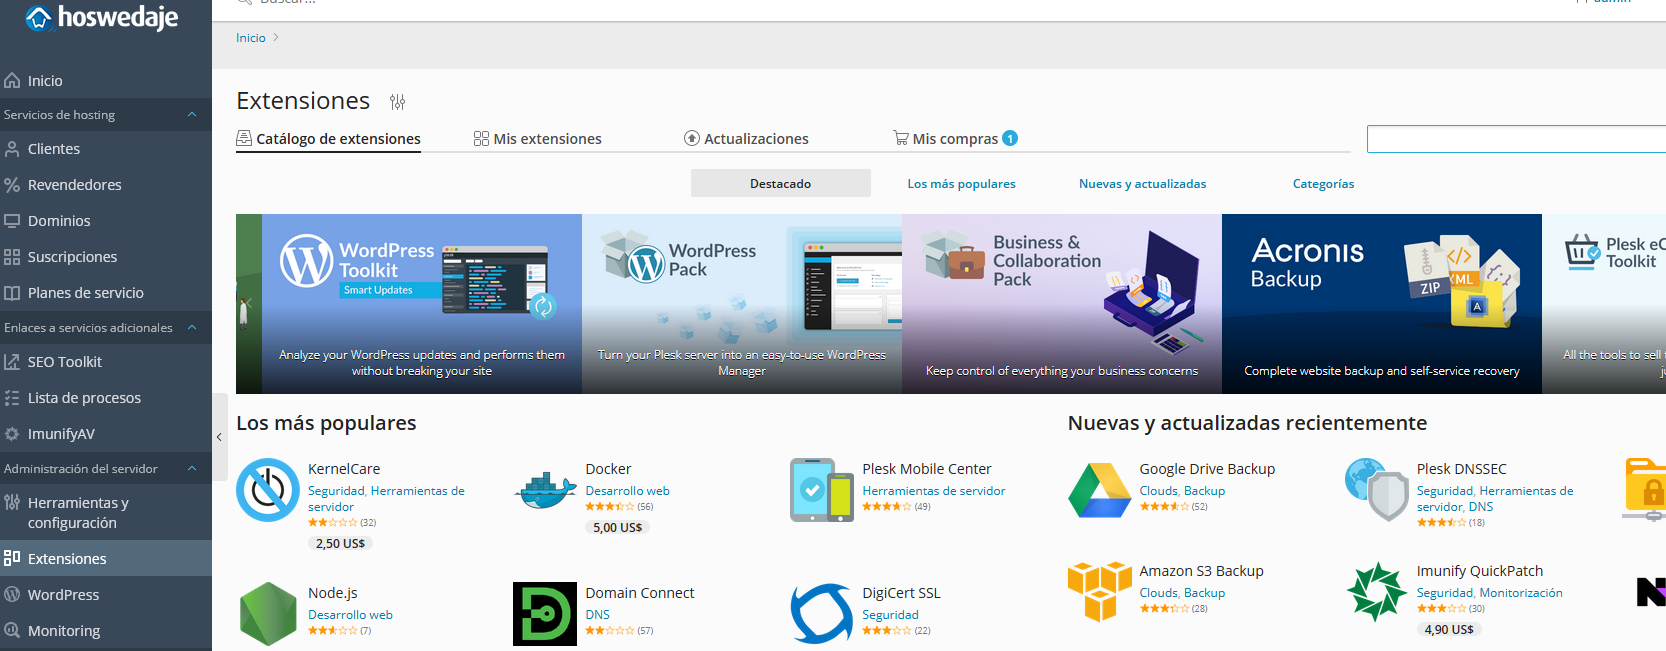Click the Hoswedaje logo
The width and height of the screenshot is (1666, 651).
click(101, 18)
